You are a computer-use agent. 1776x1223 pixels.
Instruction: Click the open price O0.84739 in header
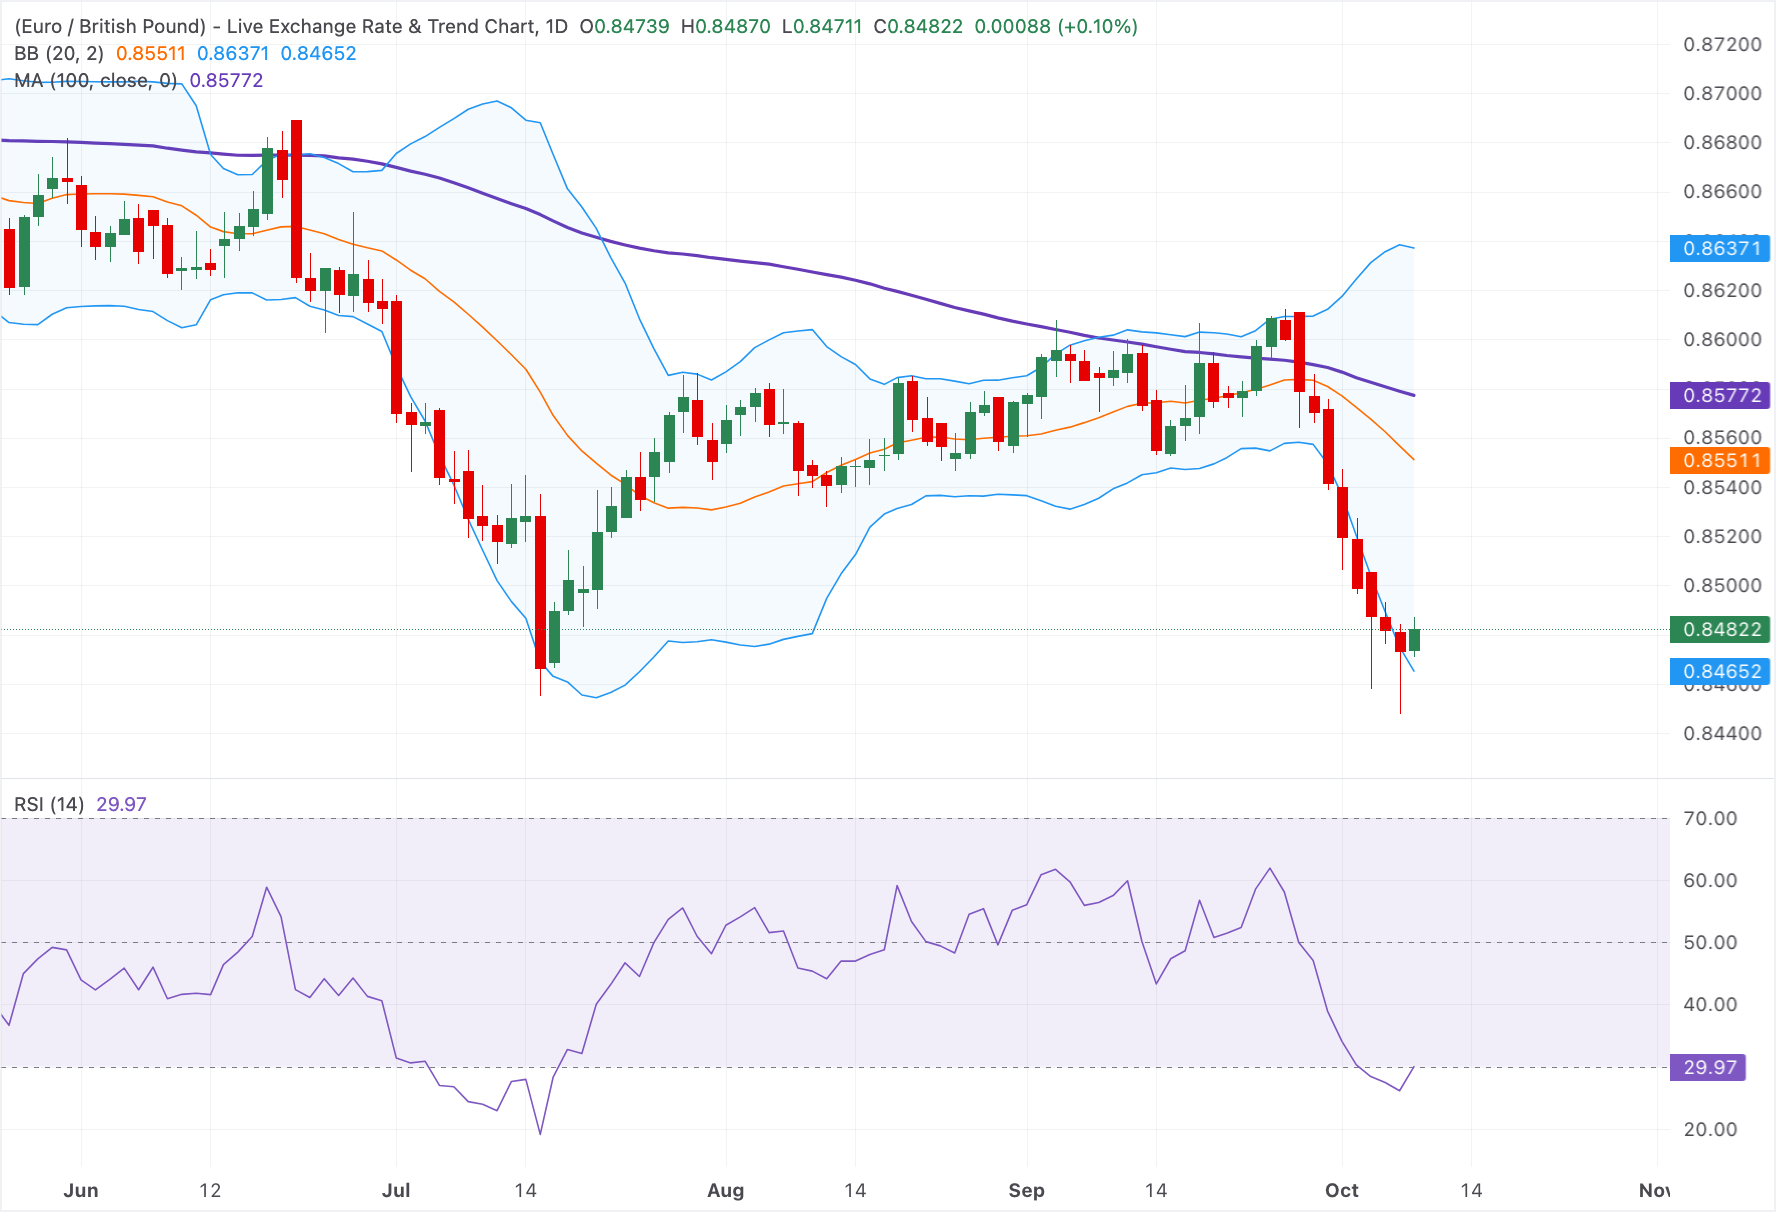[x=624, y=26]
